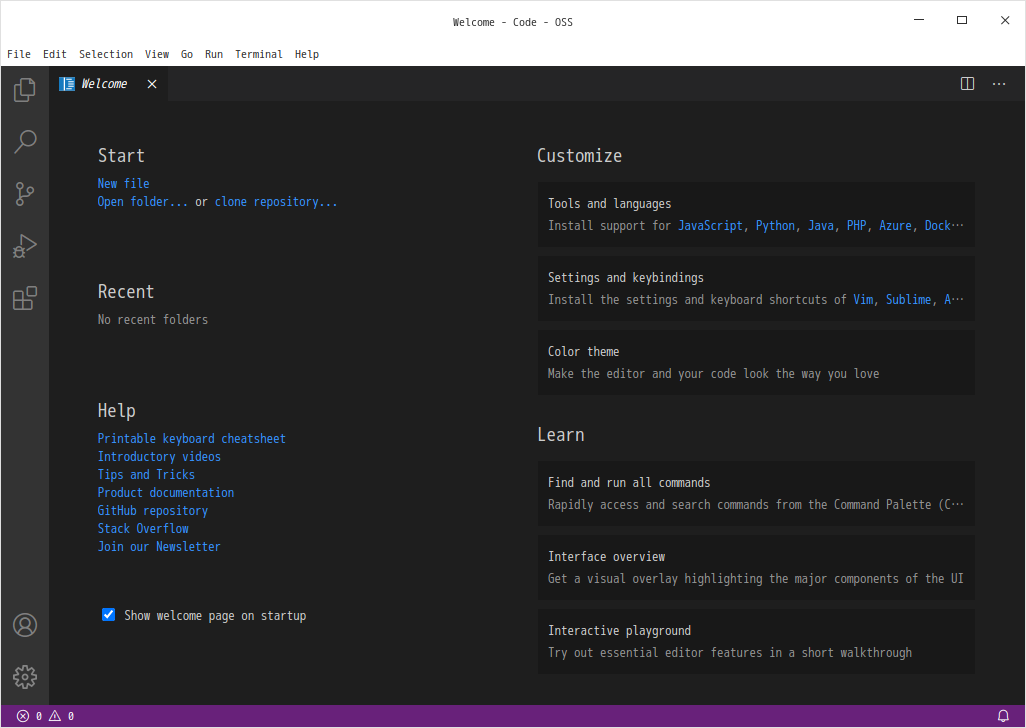Viewport: 1026px width, 728px height.
Task: Uncheck Show welcome page on startup
Action: [x=109, y=615]
